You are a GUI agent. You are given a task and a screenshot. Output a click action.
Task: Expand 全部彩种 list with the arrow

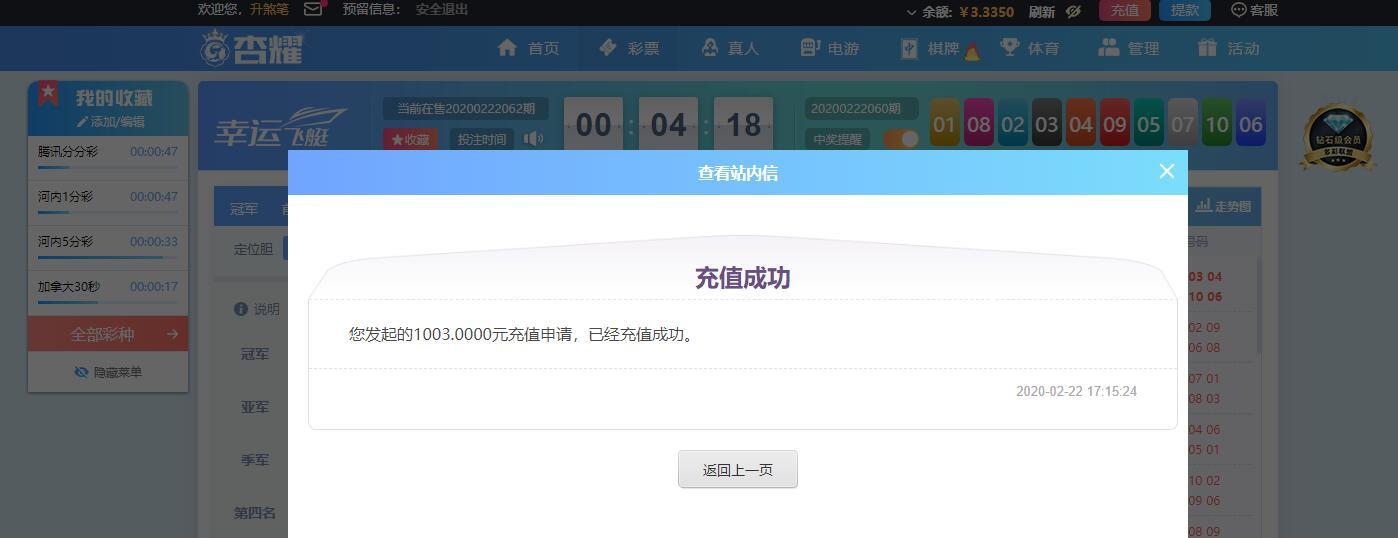pyautogui.click(x=172, y=334)
